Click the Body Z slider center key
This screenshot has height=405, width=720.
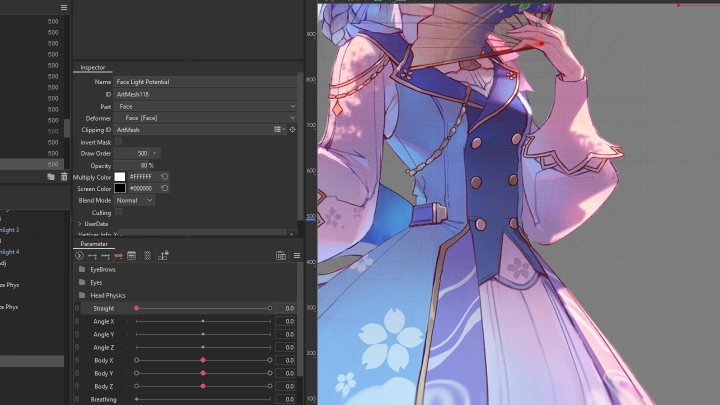click(x=203, y=386)
